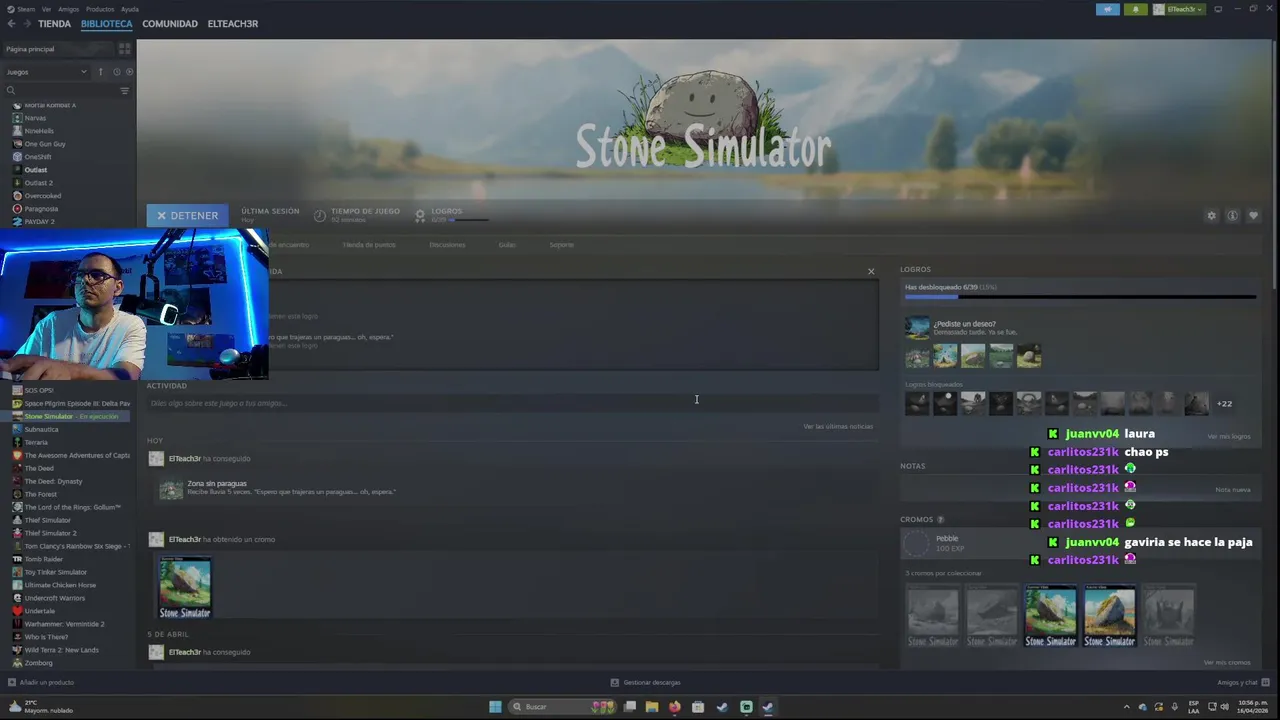
Task: Go back with the navigation back arrow
Action: pos(11,24)
